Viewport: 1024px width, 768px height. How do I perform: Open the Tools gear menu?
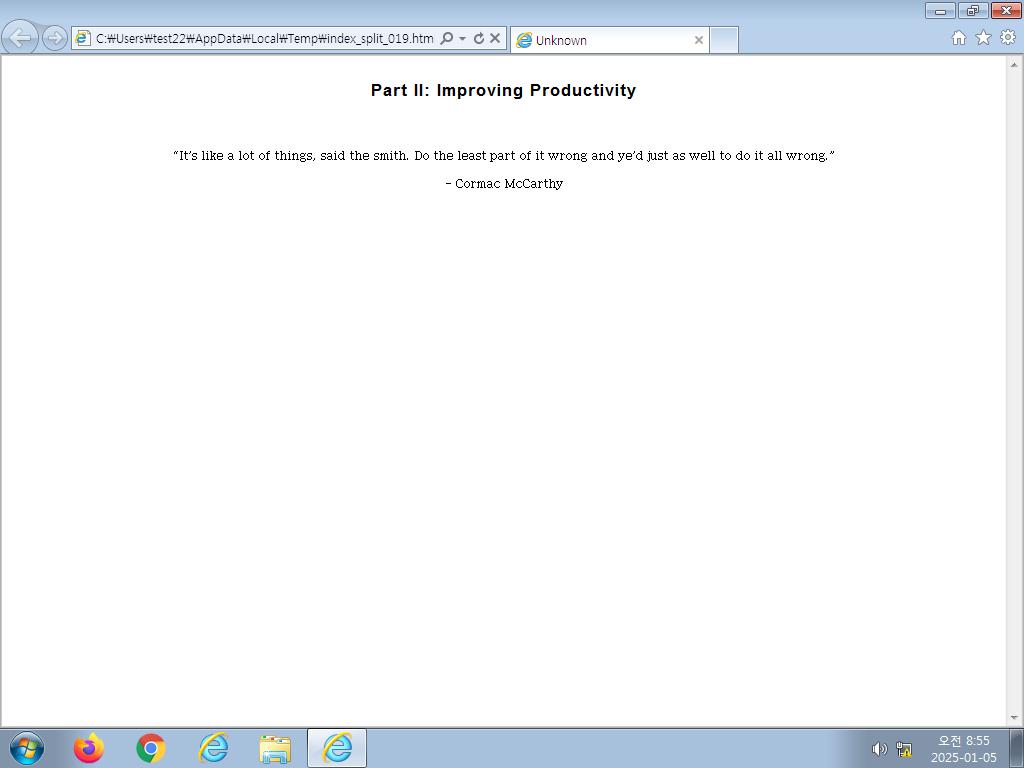[x=1008, y=38]
